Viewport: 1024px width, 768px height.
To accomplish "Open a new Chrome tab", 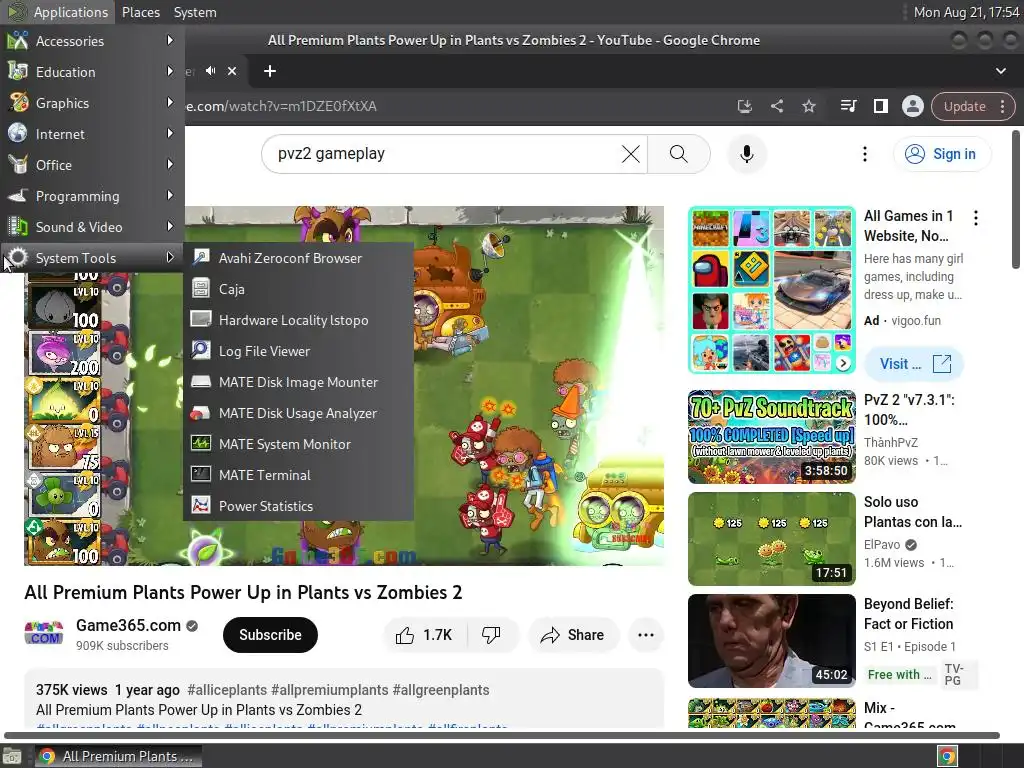I will pyautogui.click(x=270, y=71).
